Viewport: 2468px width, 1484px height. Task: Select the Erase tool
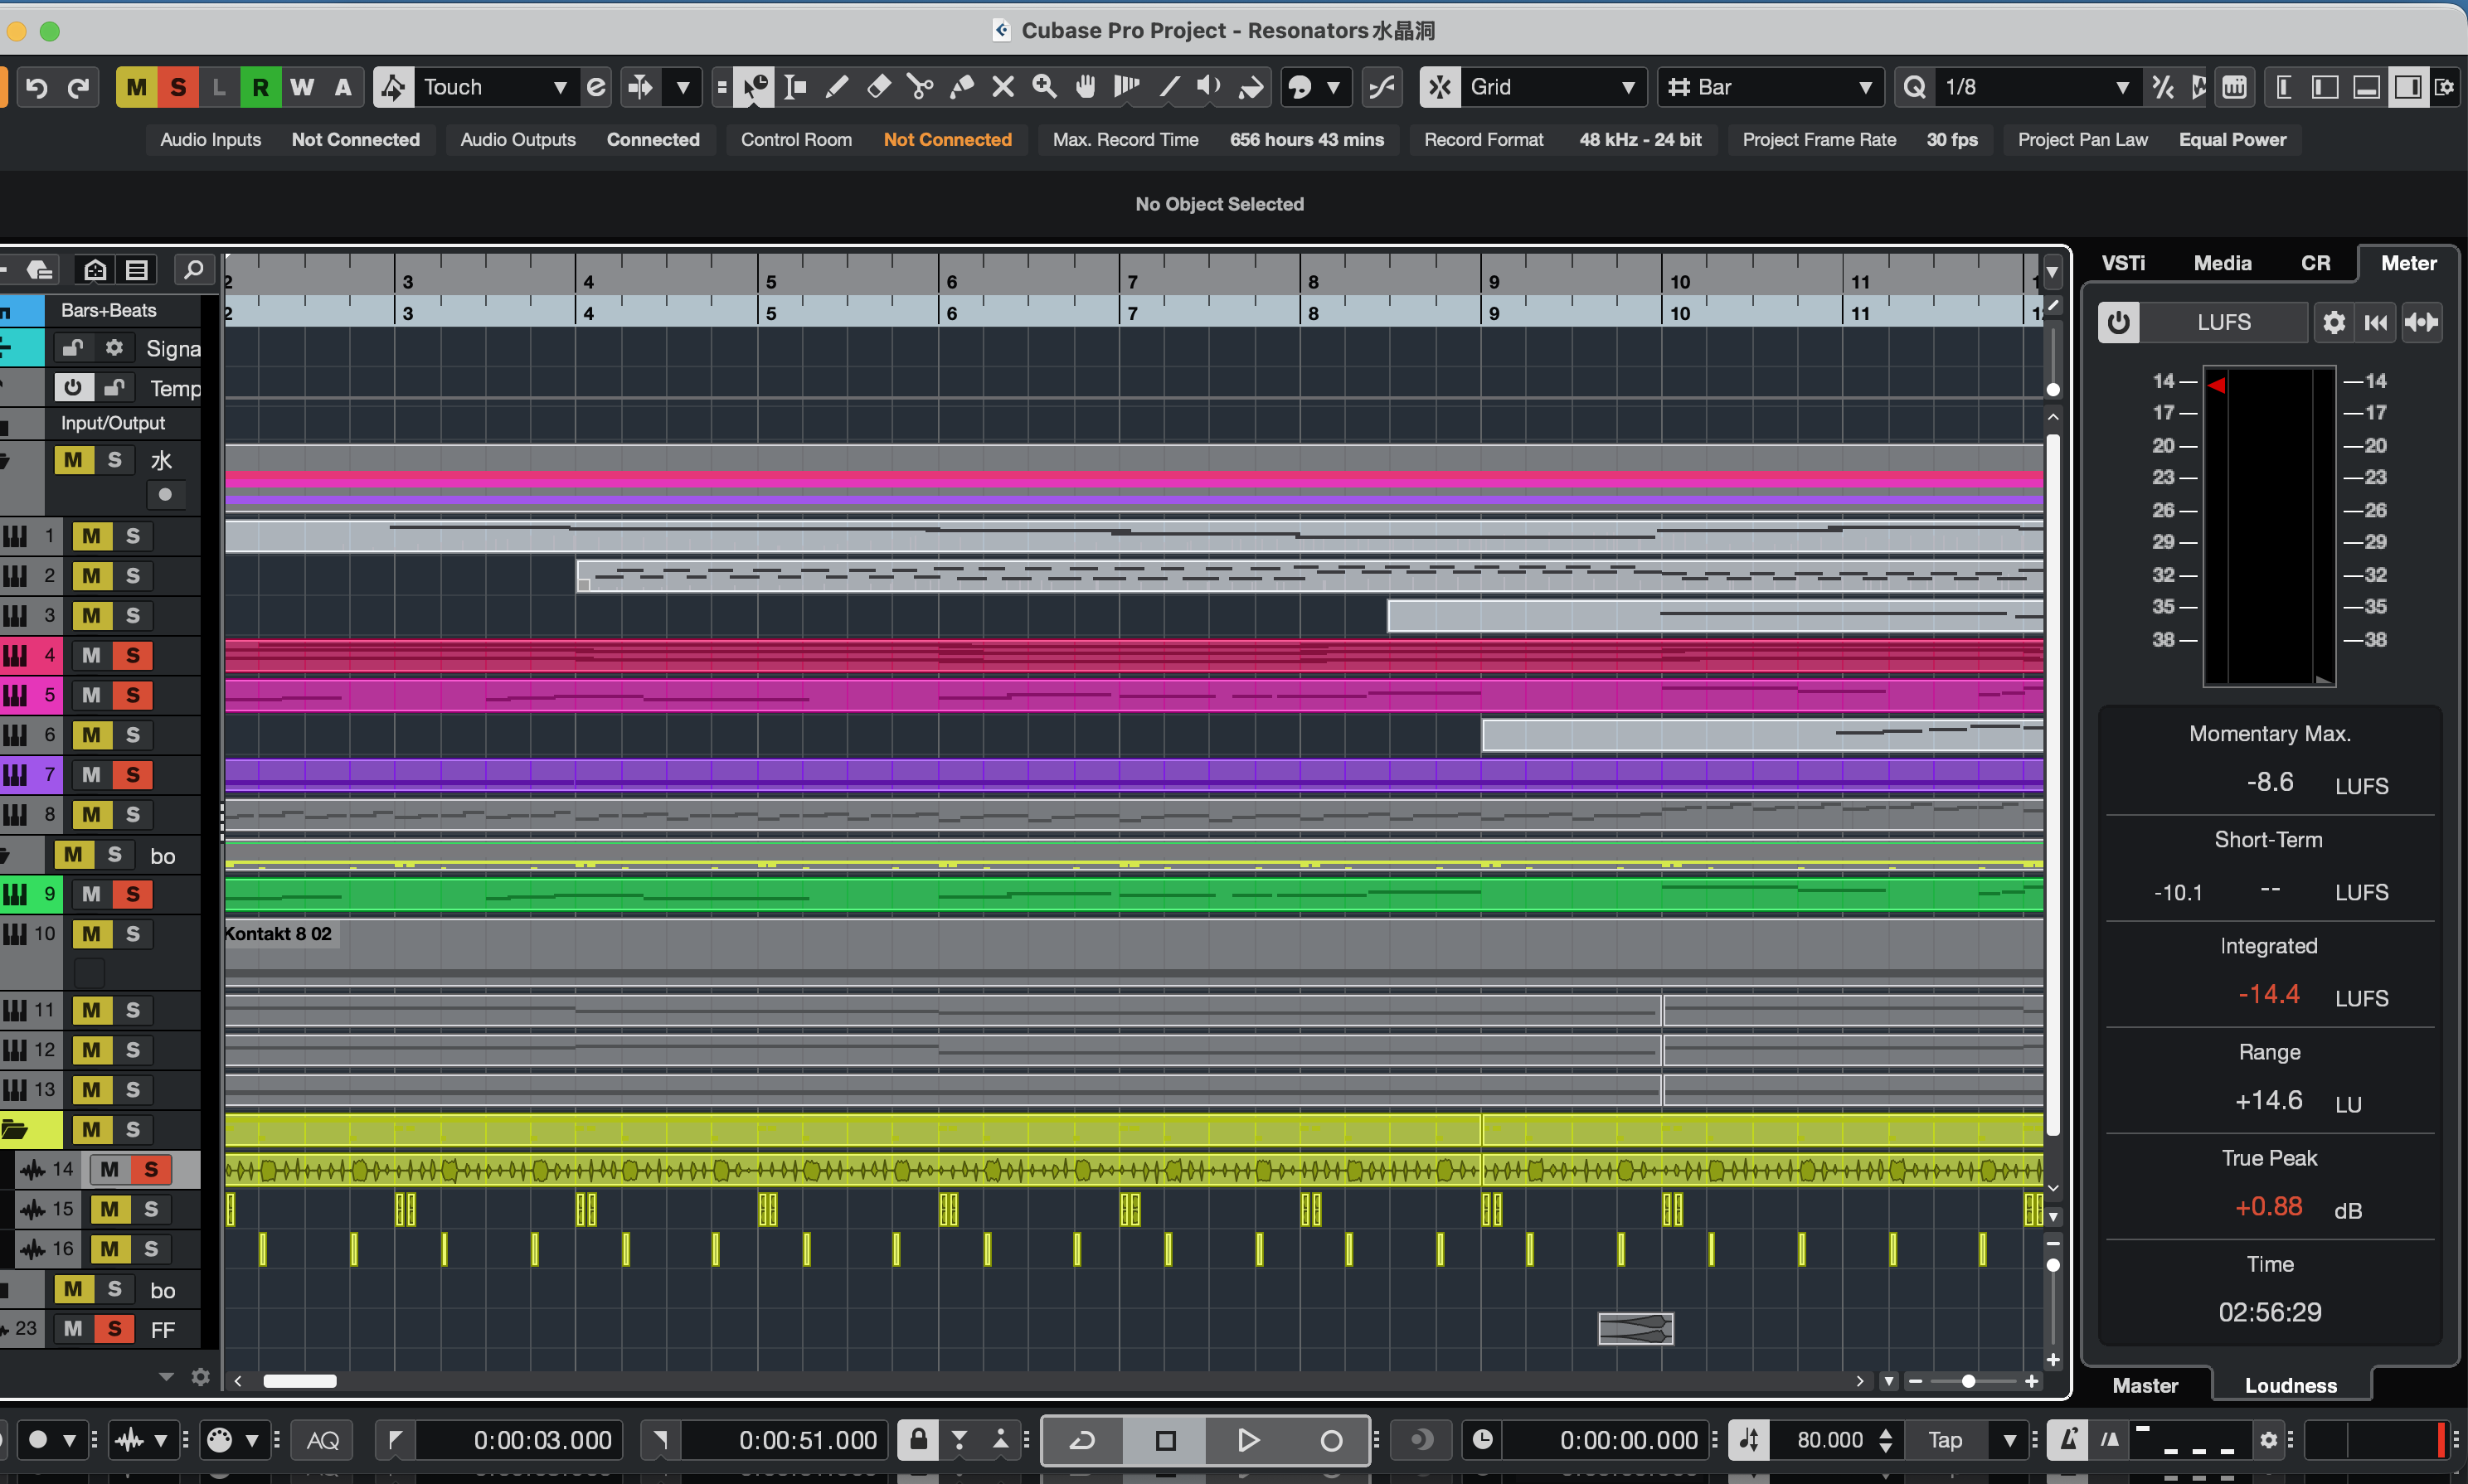pos(878,87)
